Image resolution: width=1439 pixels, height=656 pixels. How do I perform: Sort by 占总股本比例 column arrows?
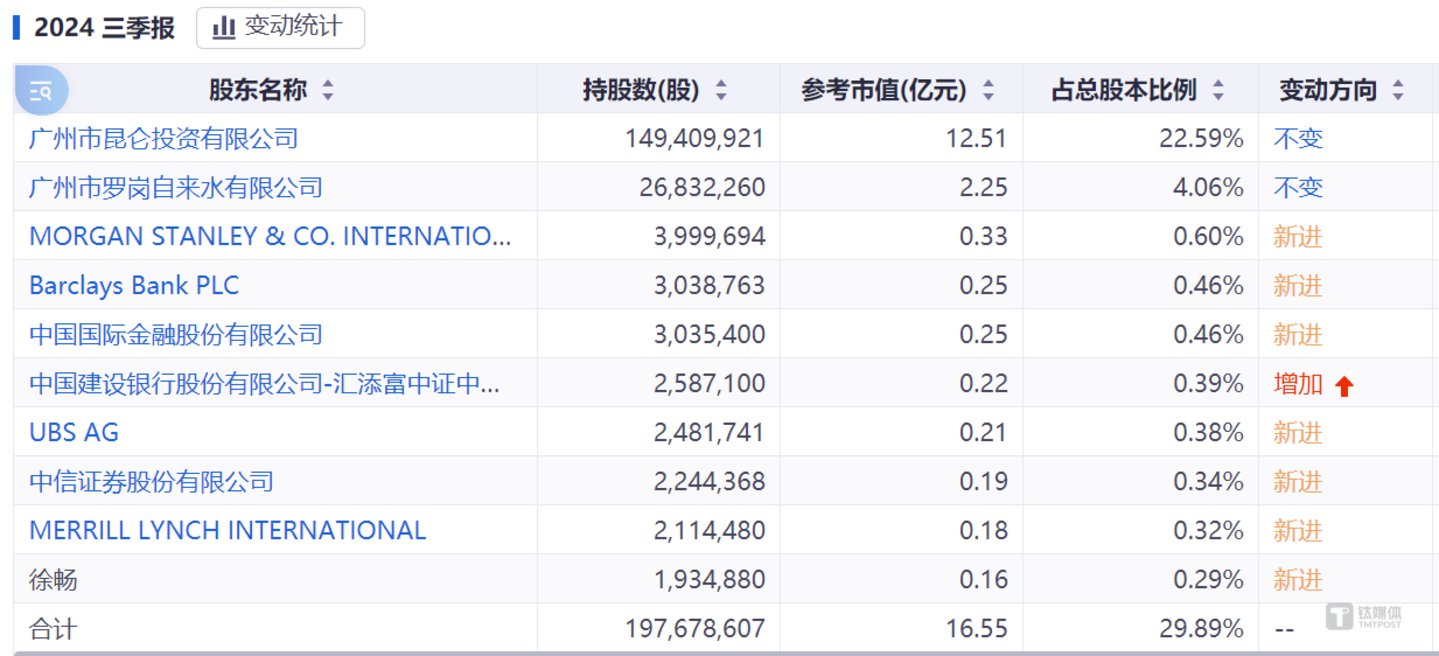pos(1218,91)
